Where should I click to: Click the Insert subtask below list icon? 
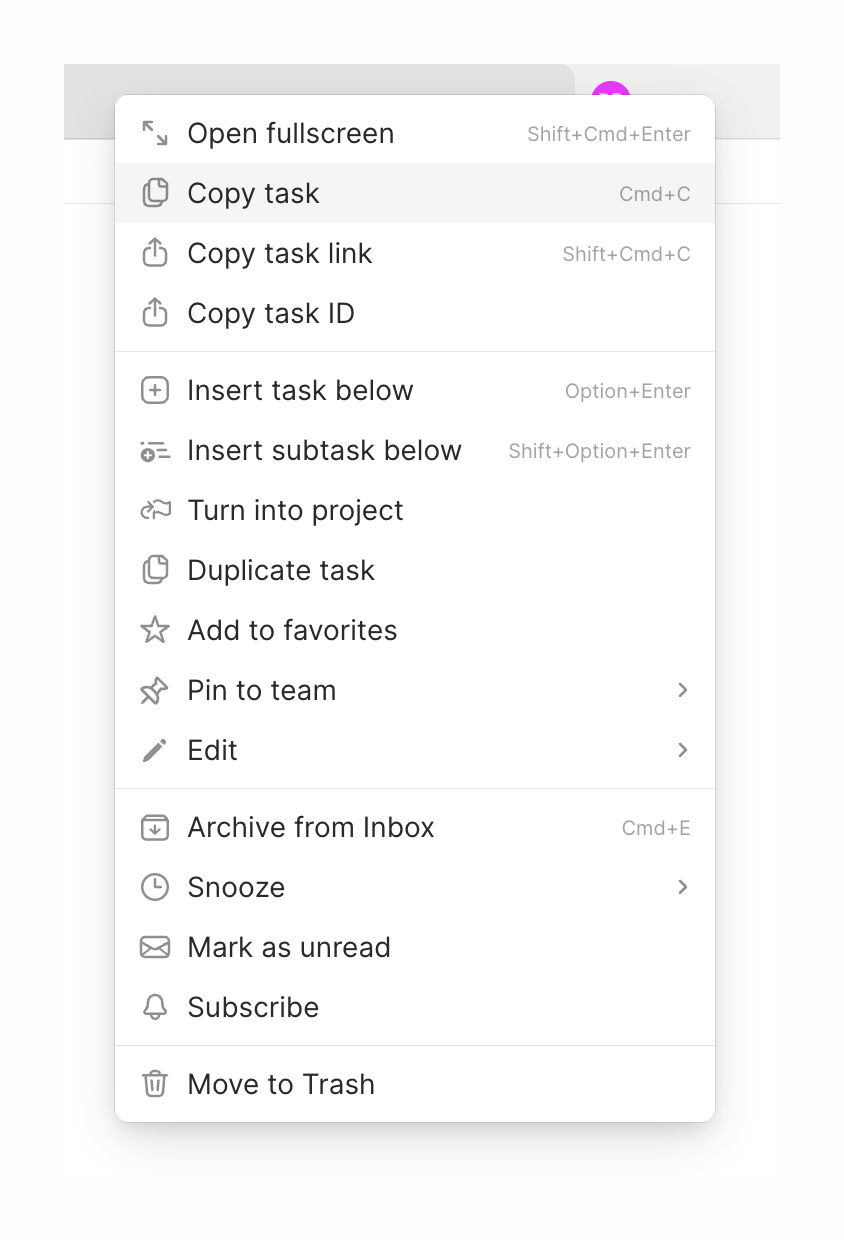coord(155,450)
